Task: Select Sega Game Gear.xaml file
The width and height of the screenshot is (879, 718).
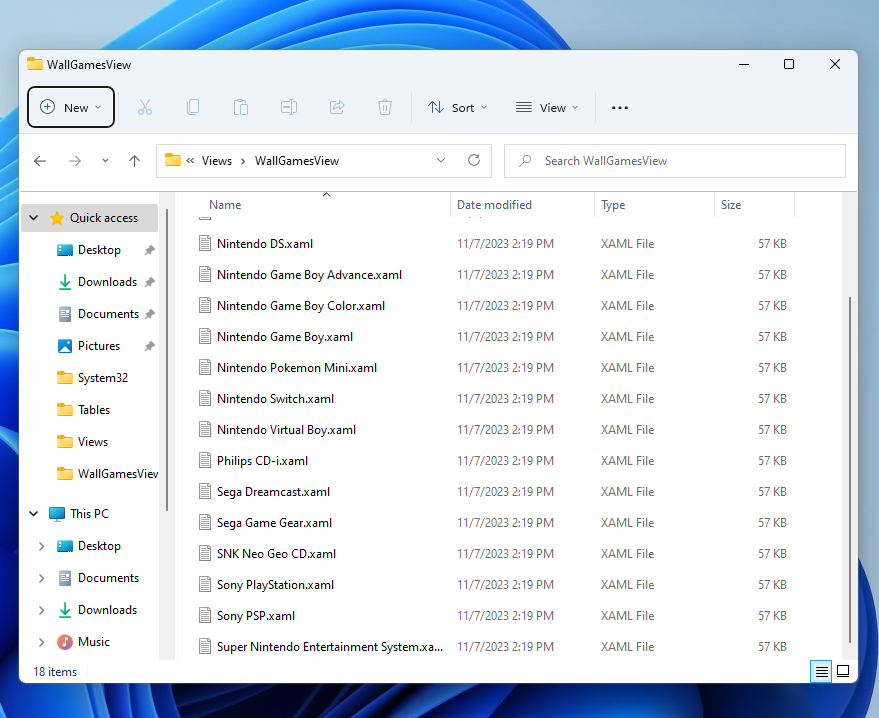Action: click(x=274, y=523)
